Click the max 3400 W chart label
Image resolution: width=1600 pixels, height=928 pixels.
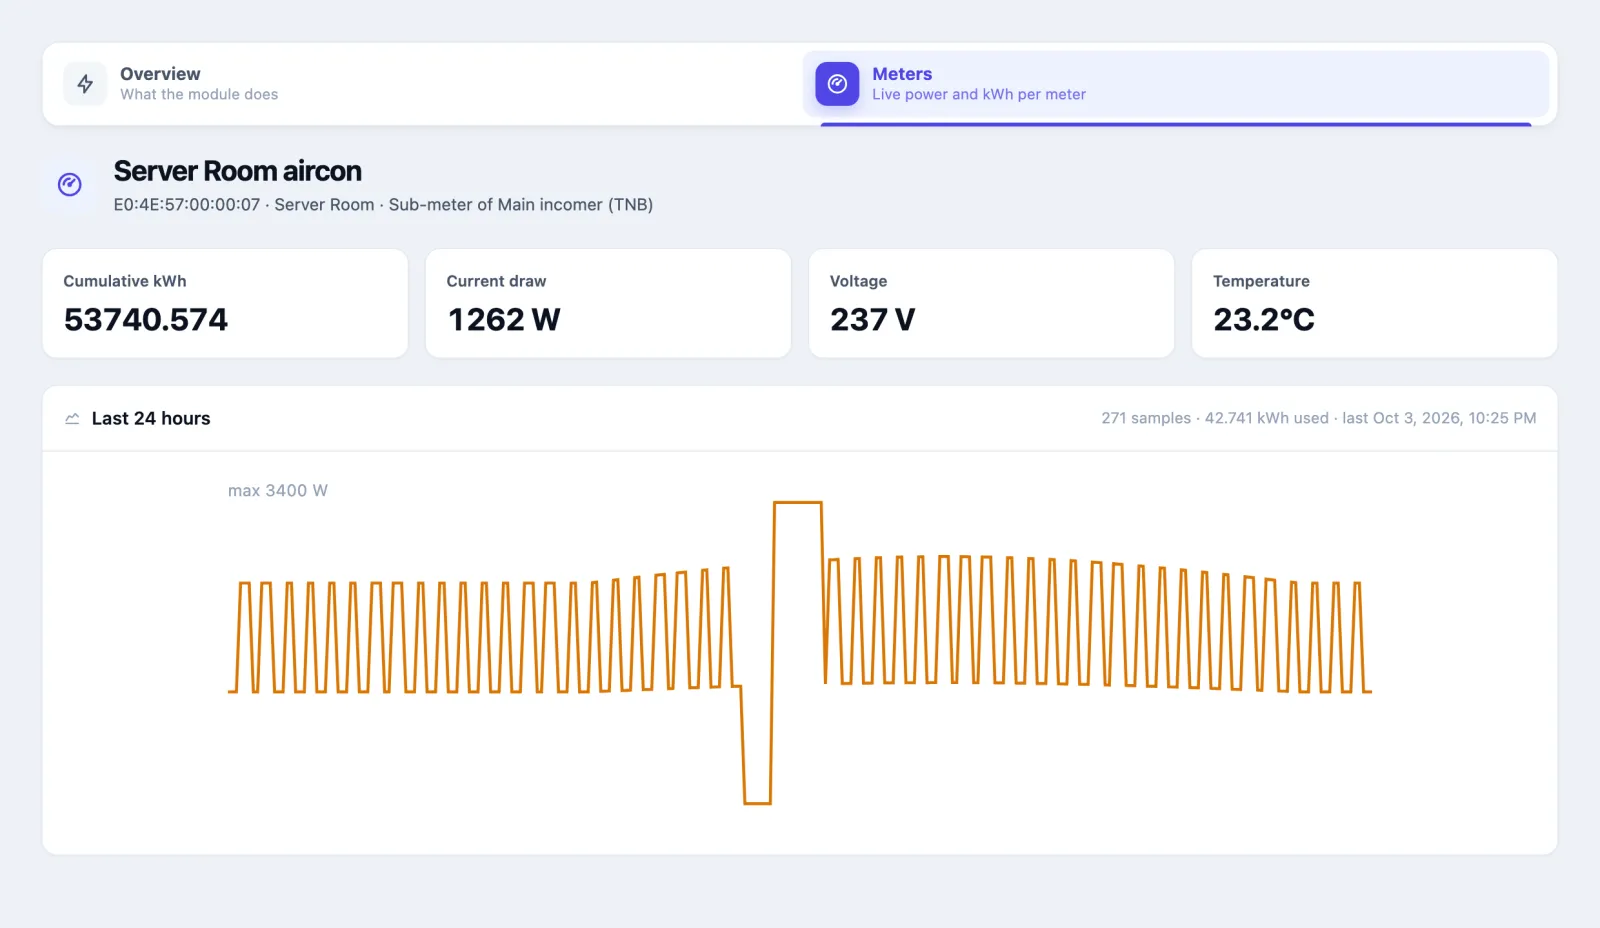(x=278, y=490)
